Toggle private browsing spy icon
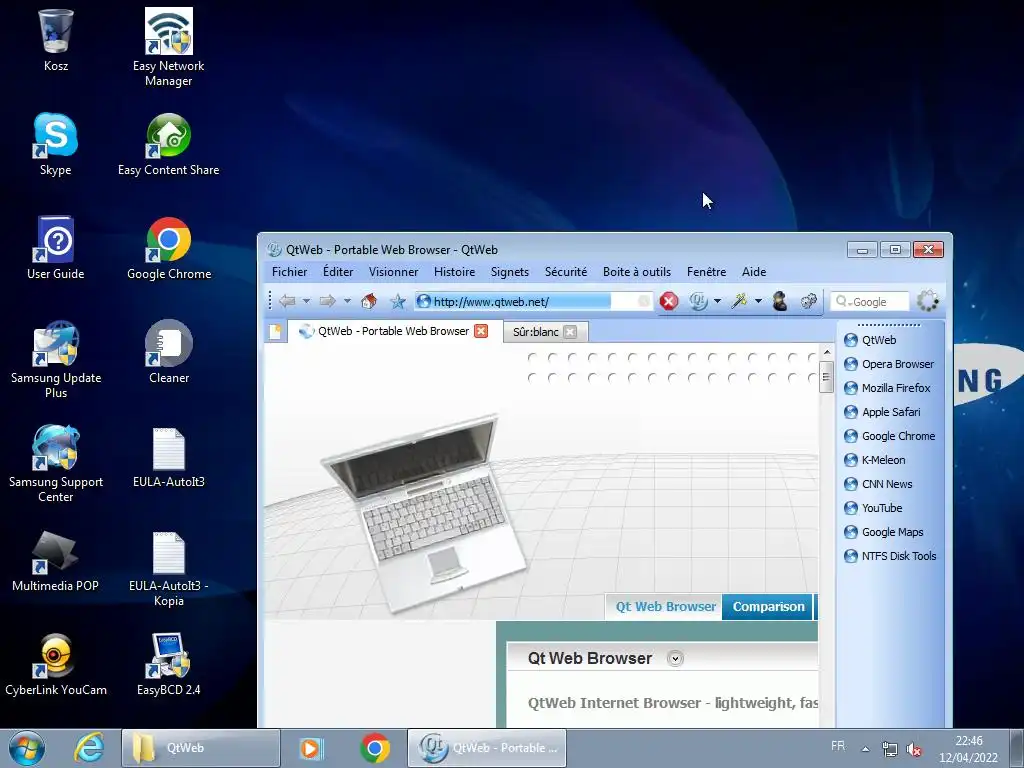 (x=780, y=301)
